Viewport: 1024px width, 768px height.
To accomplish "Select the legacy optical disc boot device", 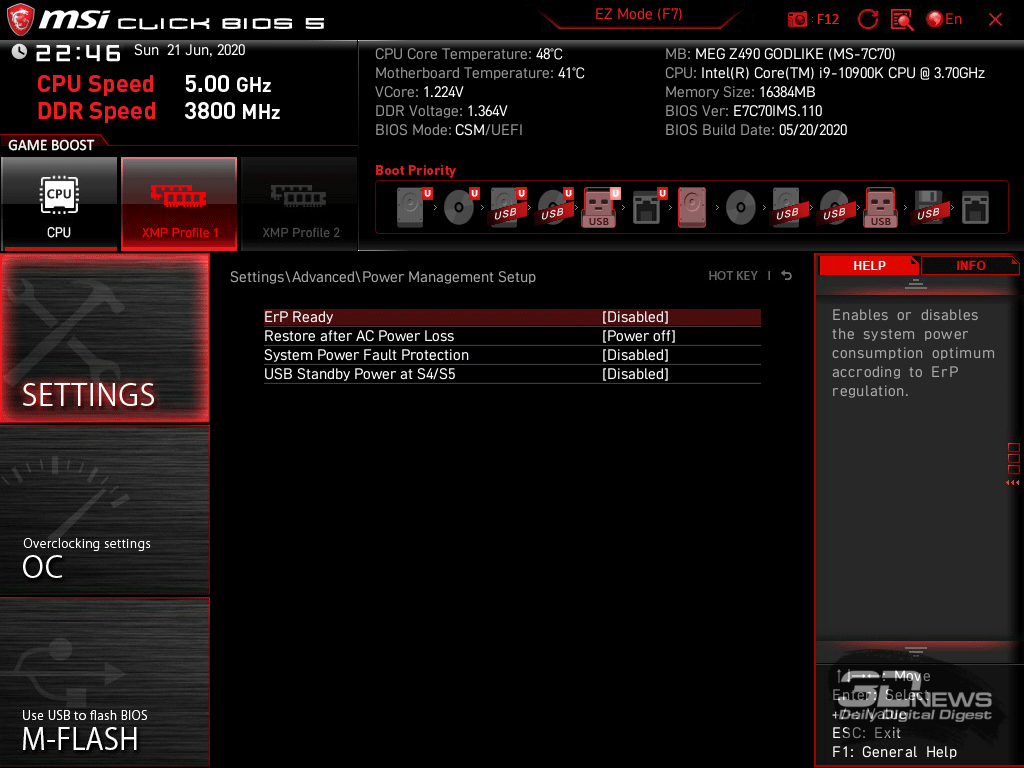I will (x=741, y=208).
